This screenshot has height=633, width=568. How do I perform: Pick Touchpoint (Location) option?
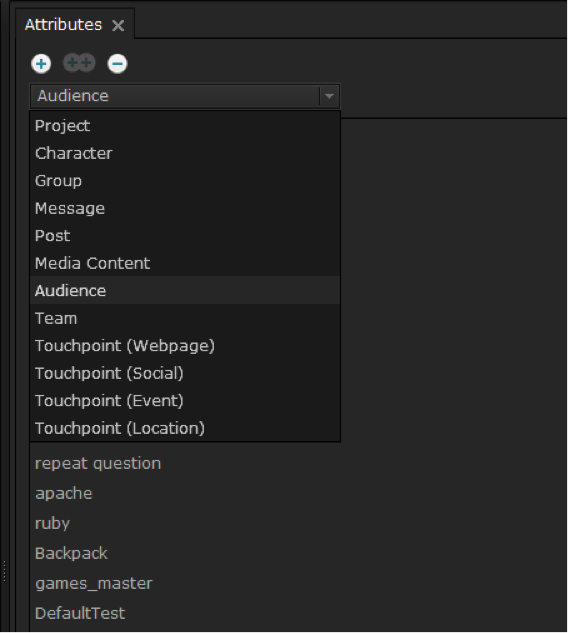click(x=185, y=428)
